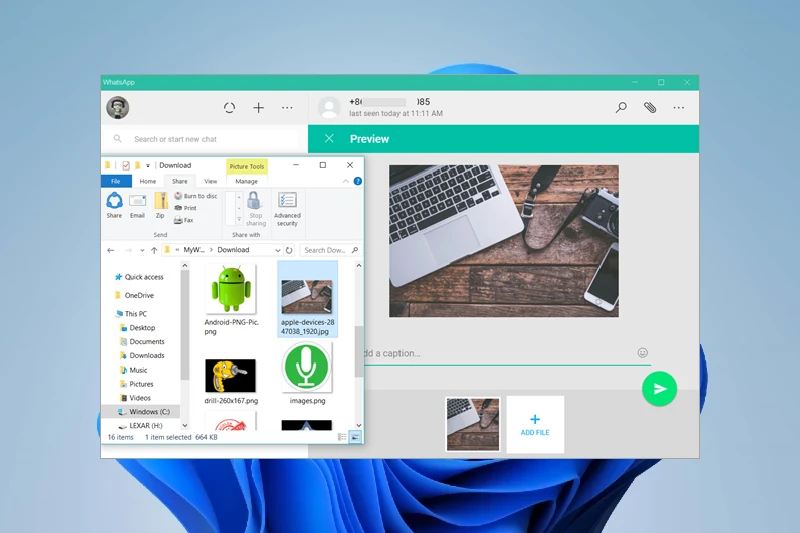Send the image with green send button
This screenshot has height=533, width=800.
pyautogui.click(x=659, y=389)
